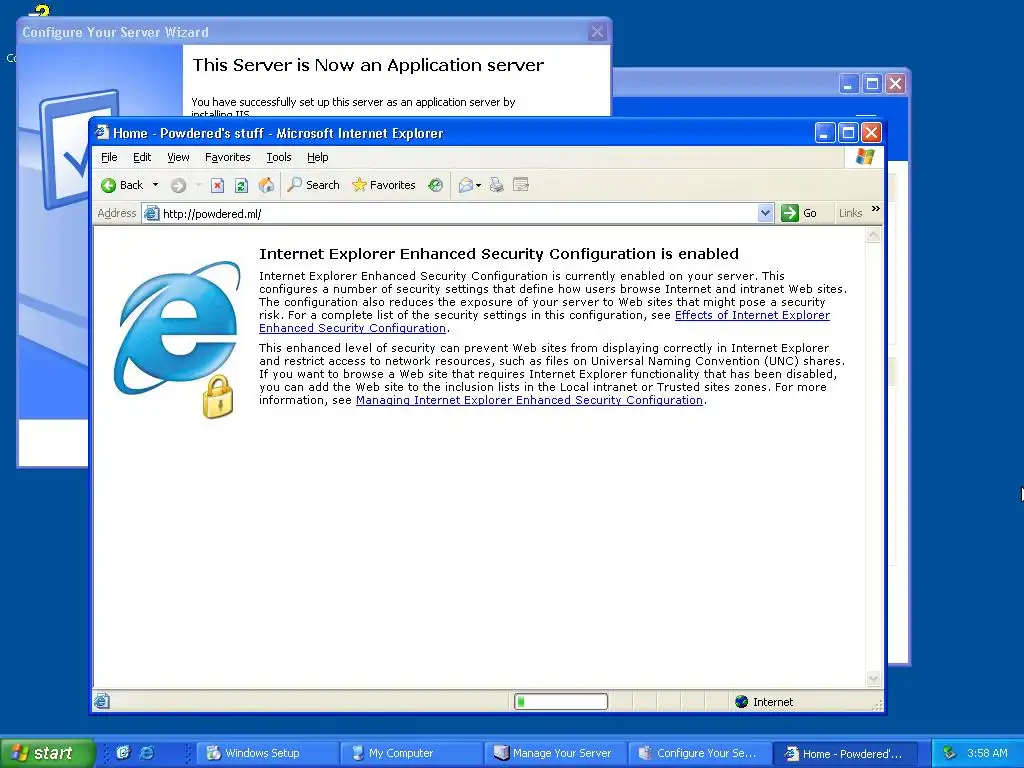Close the background Manage Your Server window
Screen dimensions: 1024x768
pos(895,84)
